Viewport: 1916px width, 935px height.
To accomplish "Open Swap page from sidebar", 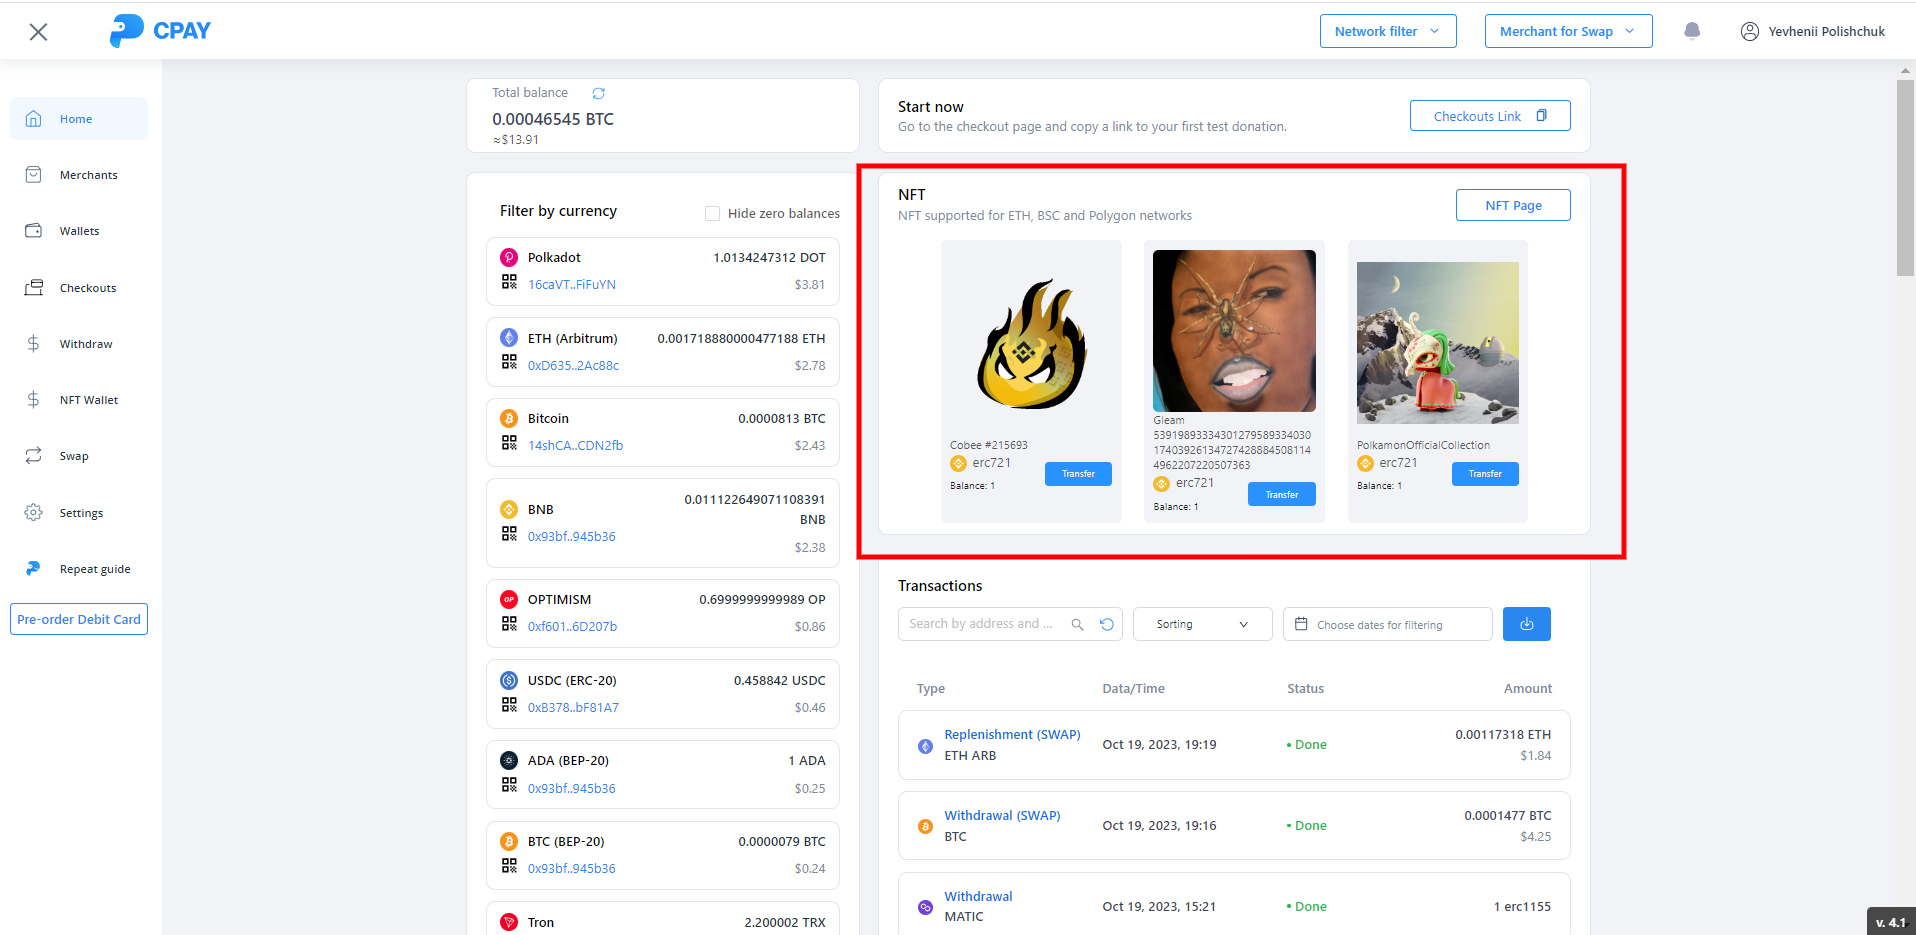I will (x=74, y=456).
